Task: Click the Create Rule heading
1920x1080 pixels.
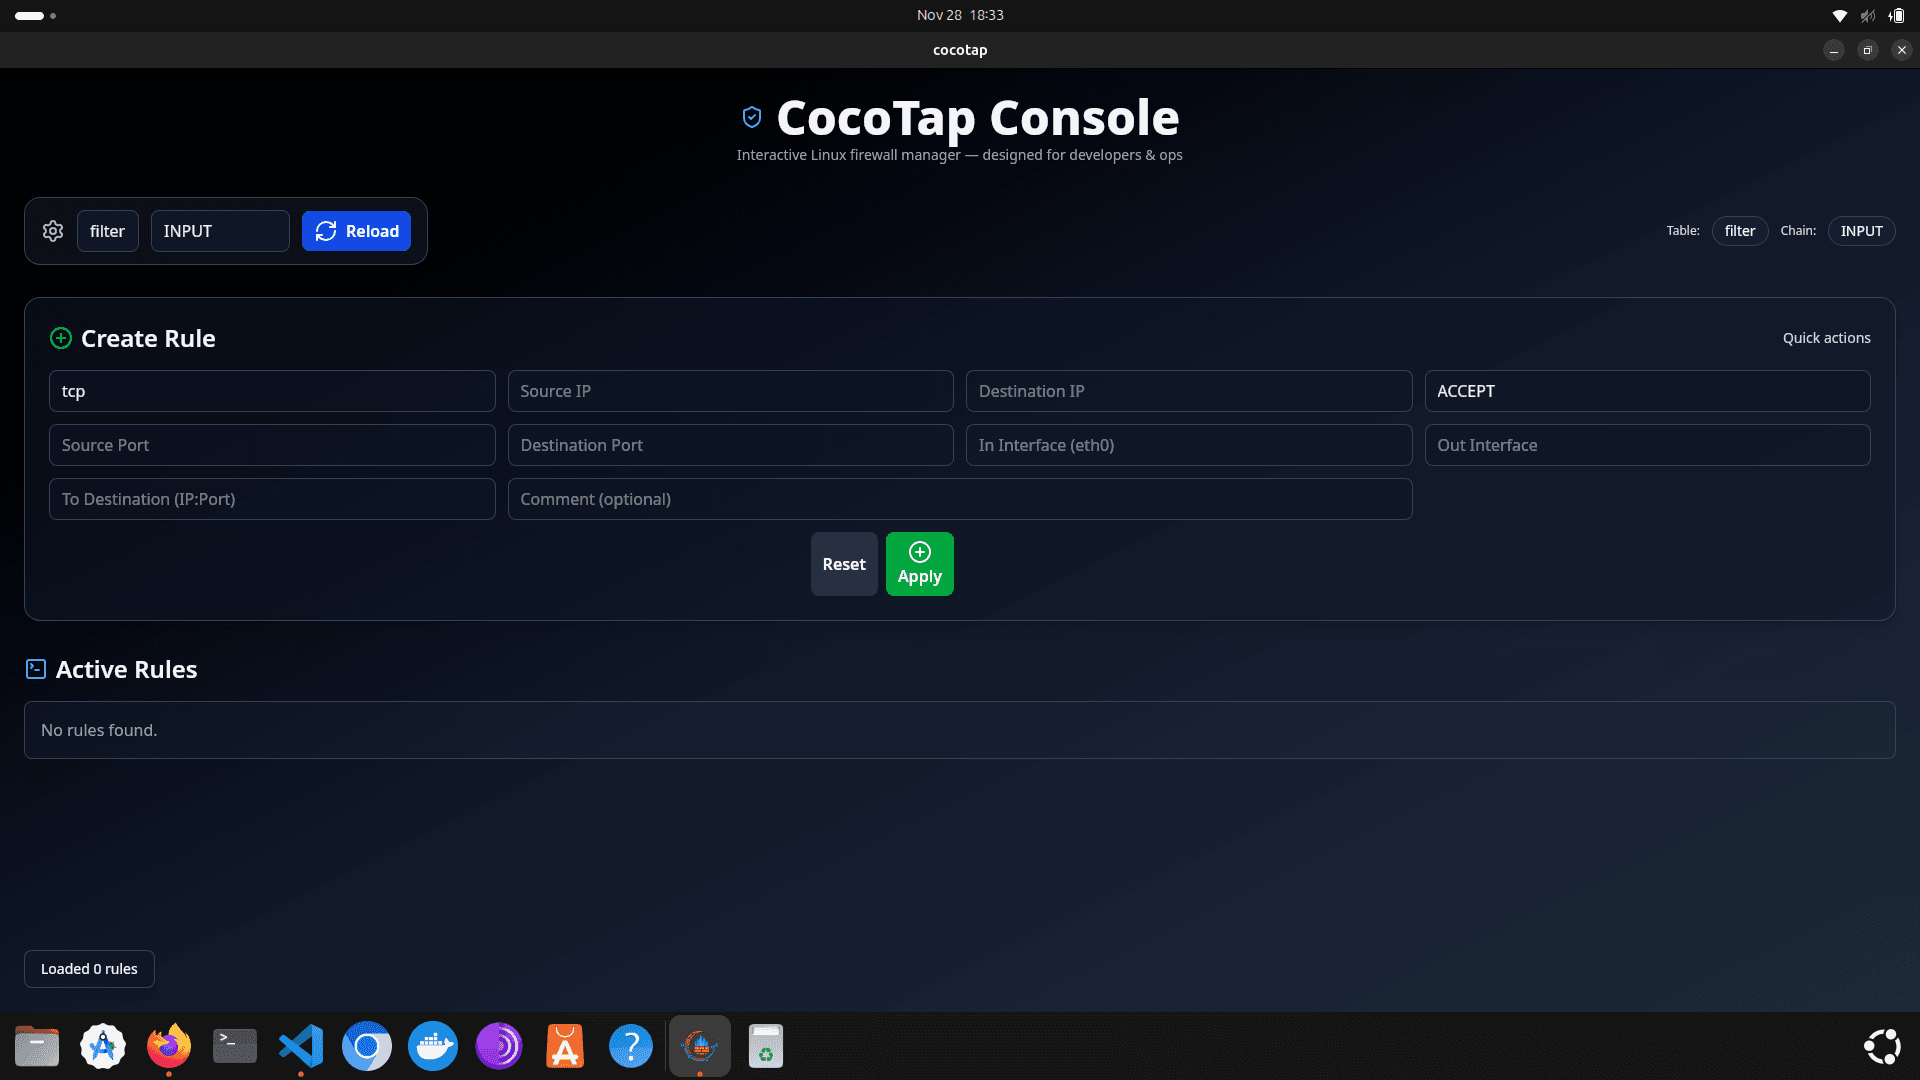Action: 148,338
